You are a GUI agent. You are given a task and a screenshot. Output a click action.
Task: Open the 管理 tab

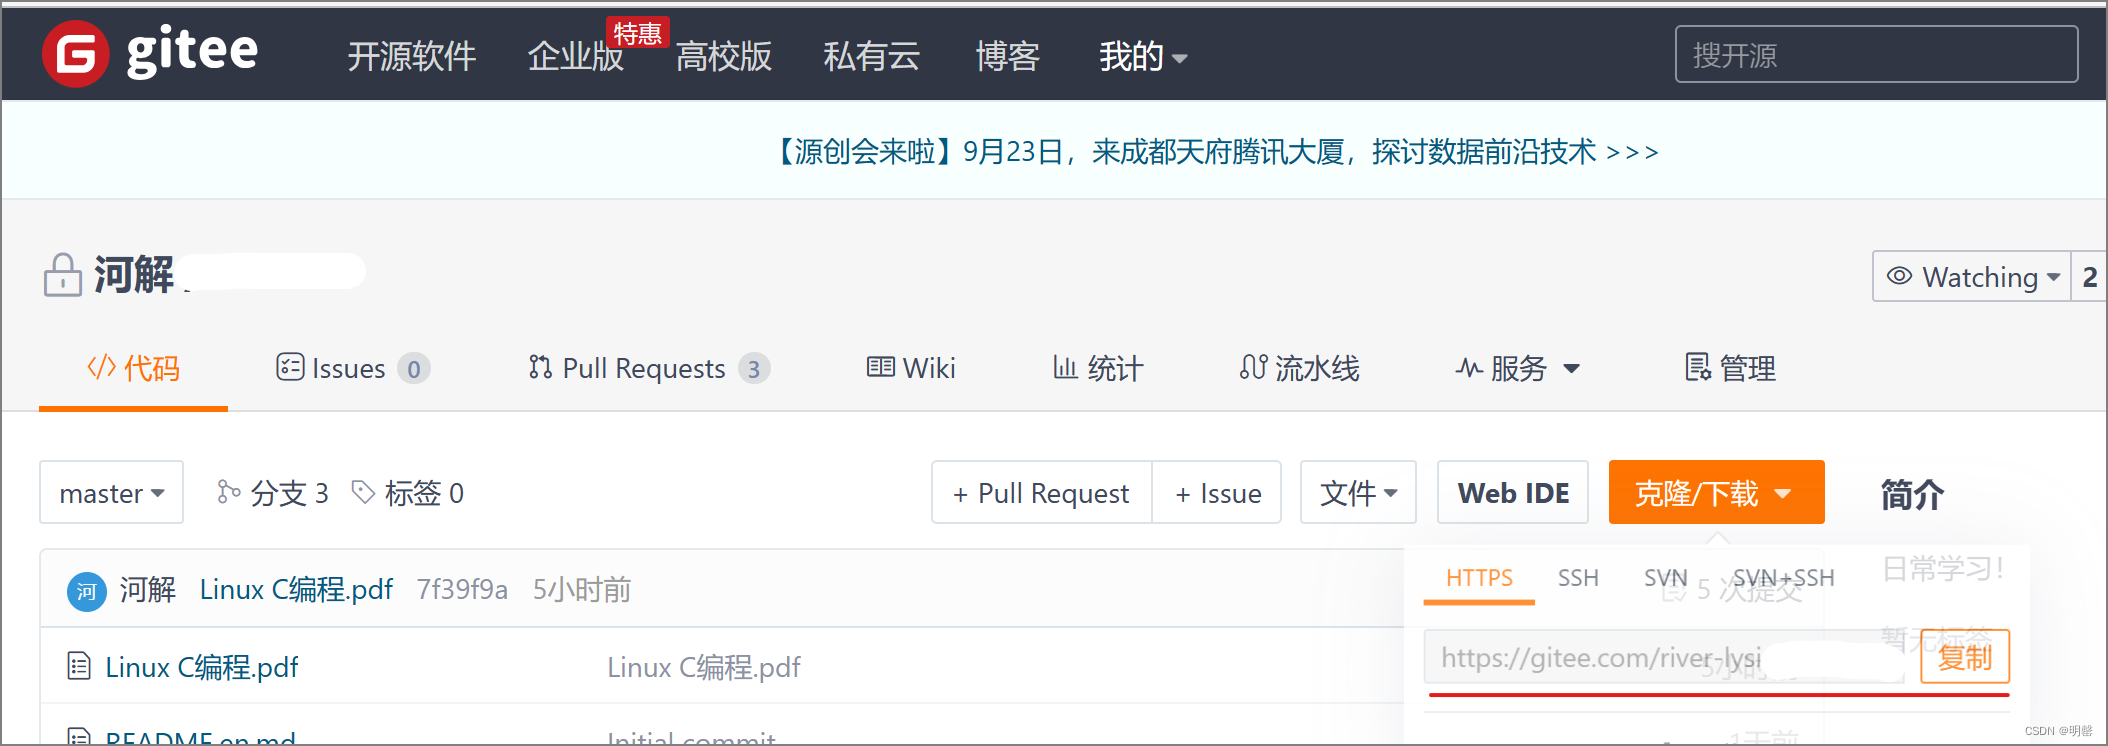pyautogui.click(x=1730, y=368)
